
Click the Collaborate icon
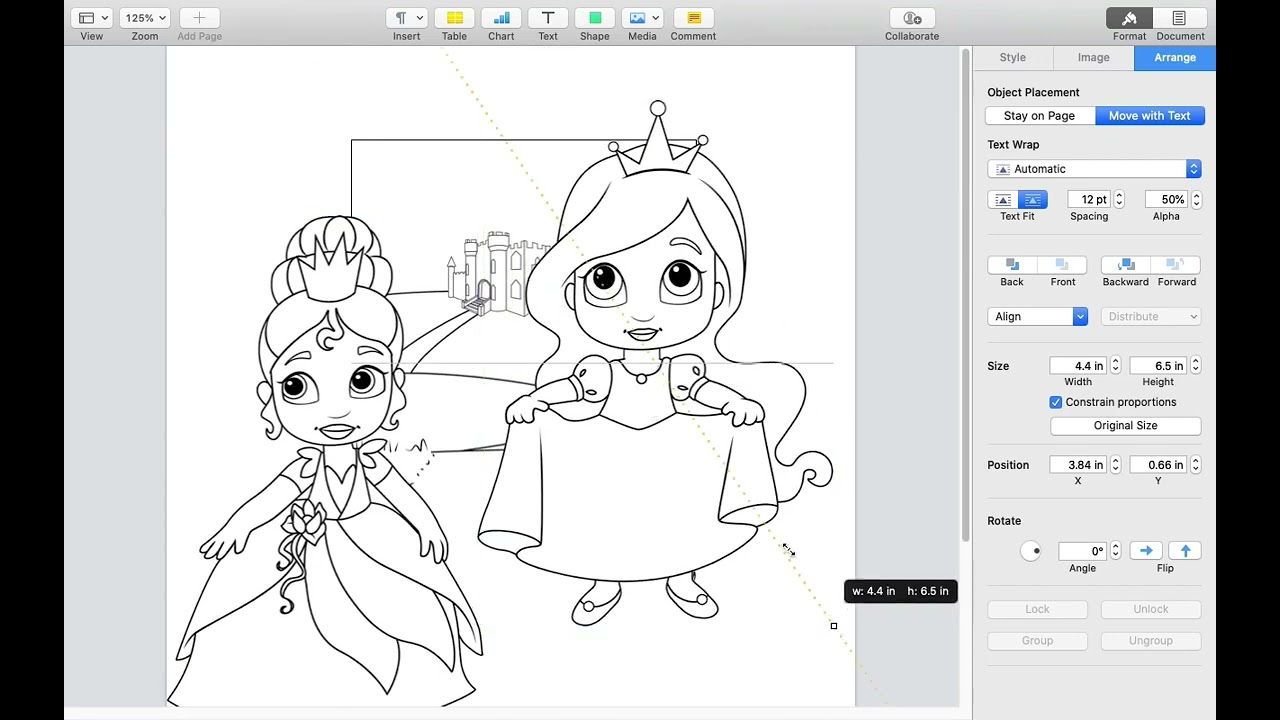point(912,18)
